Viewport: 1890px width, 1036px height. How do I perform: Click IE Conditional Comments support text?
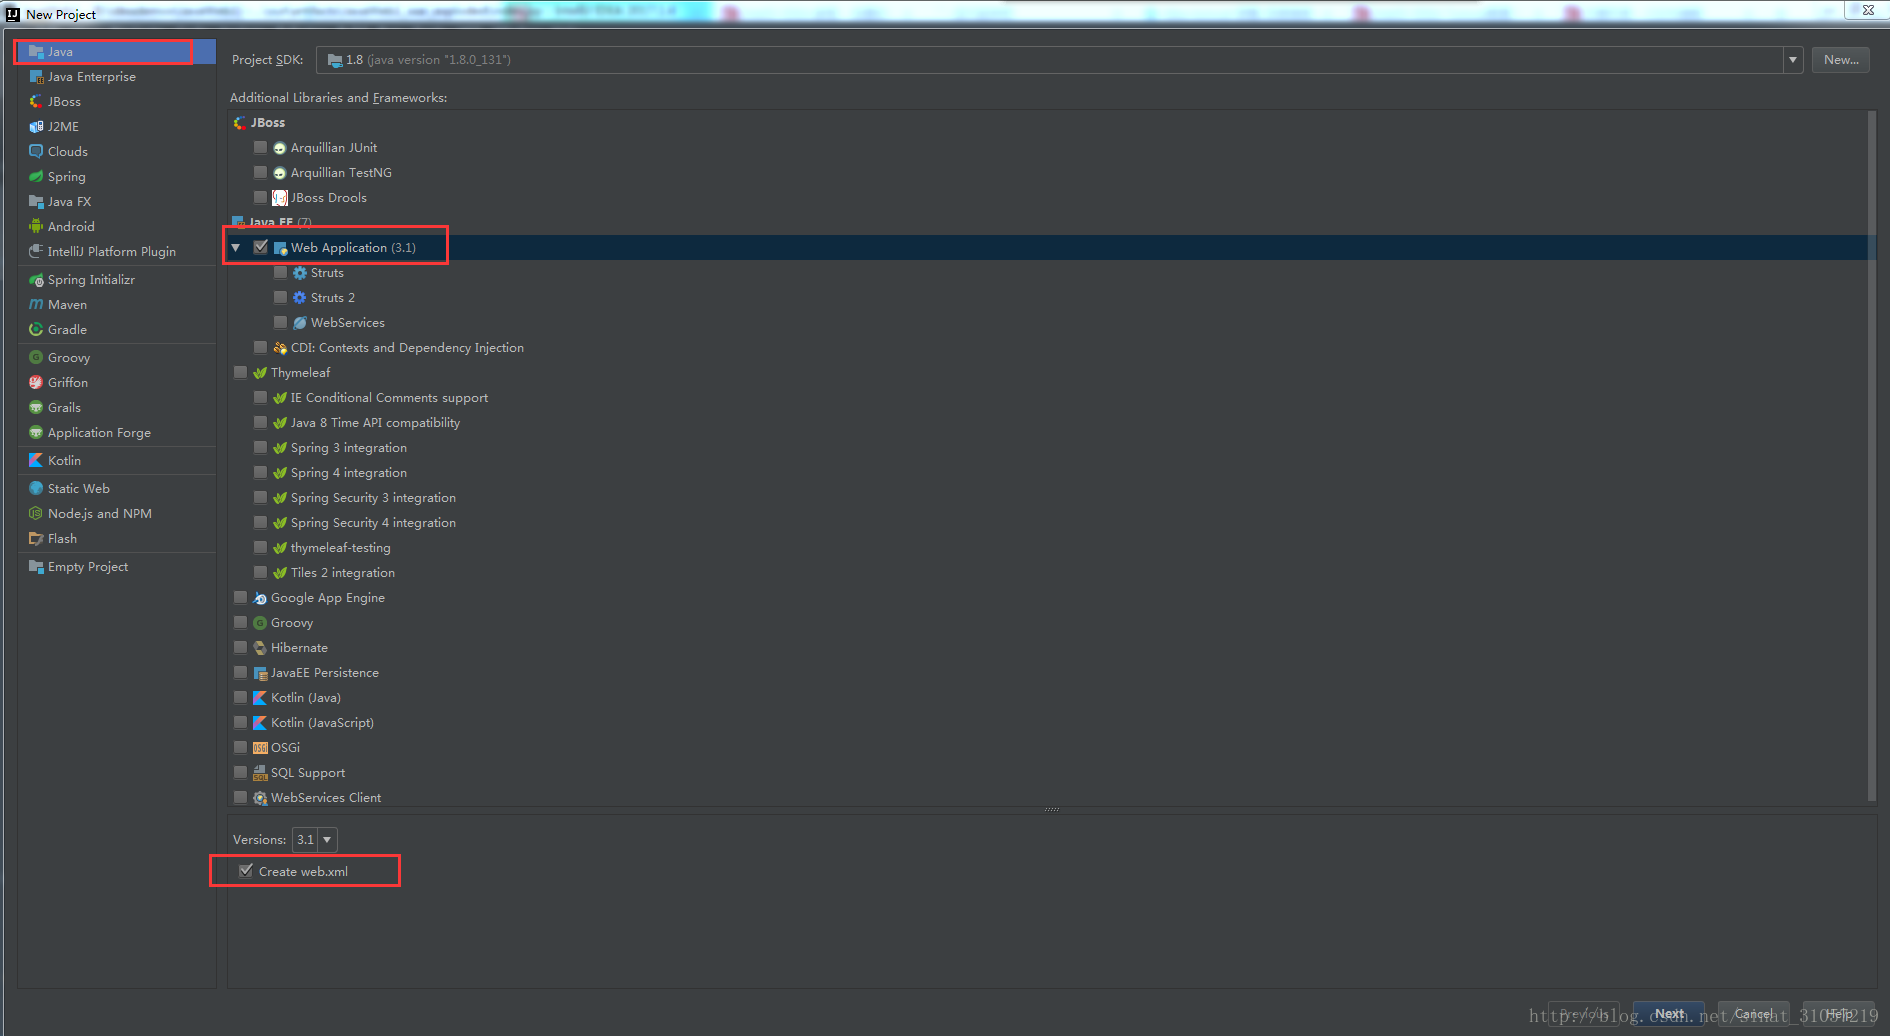pos(389,397)
